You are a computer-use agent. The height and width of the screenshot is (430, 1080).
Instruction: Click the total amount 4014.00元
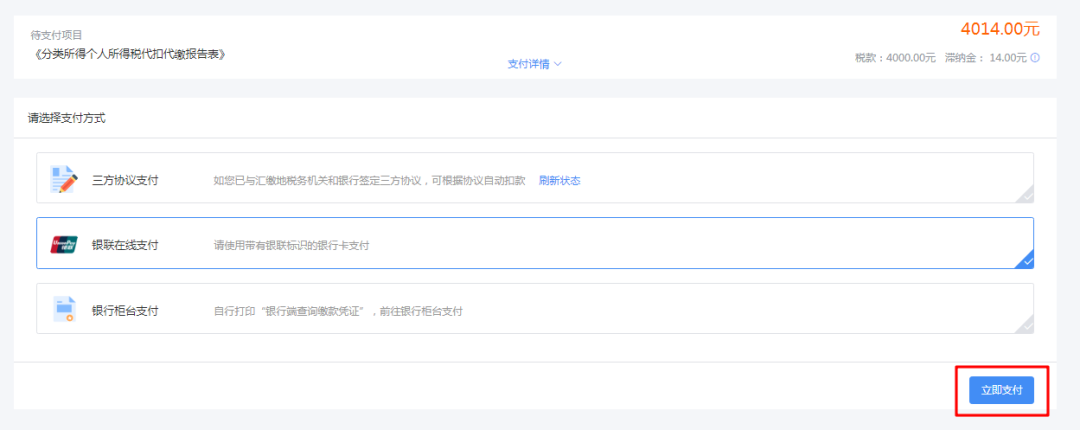(x=999, y=30)
